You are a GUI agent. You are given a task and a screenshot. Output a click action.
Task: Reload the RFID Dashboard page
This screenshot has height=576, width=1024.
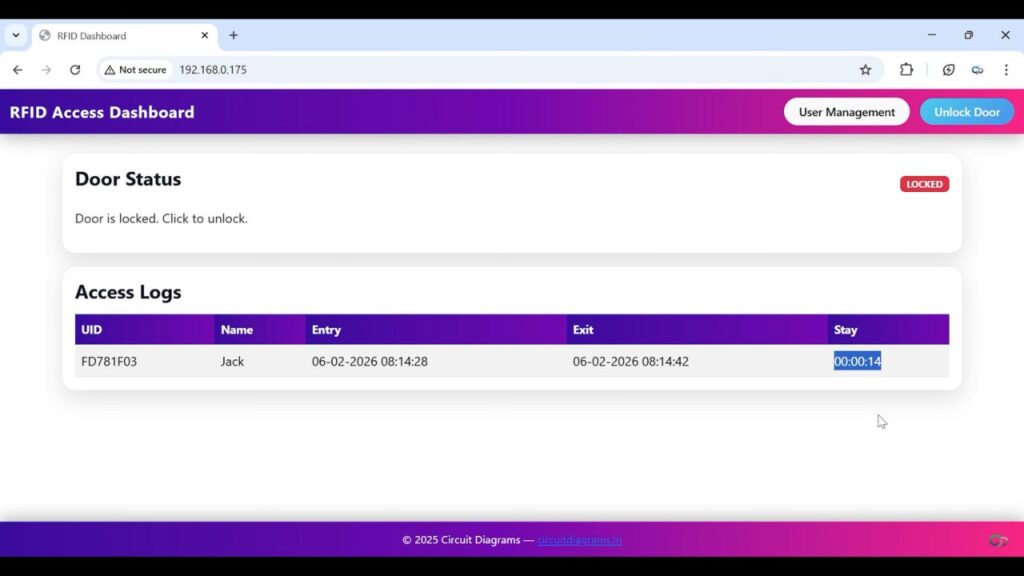(x=75, y=70)
